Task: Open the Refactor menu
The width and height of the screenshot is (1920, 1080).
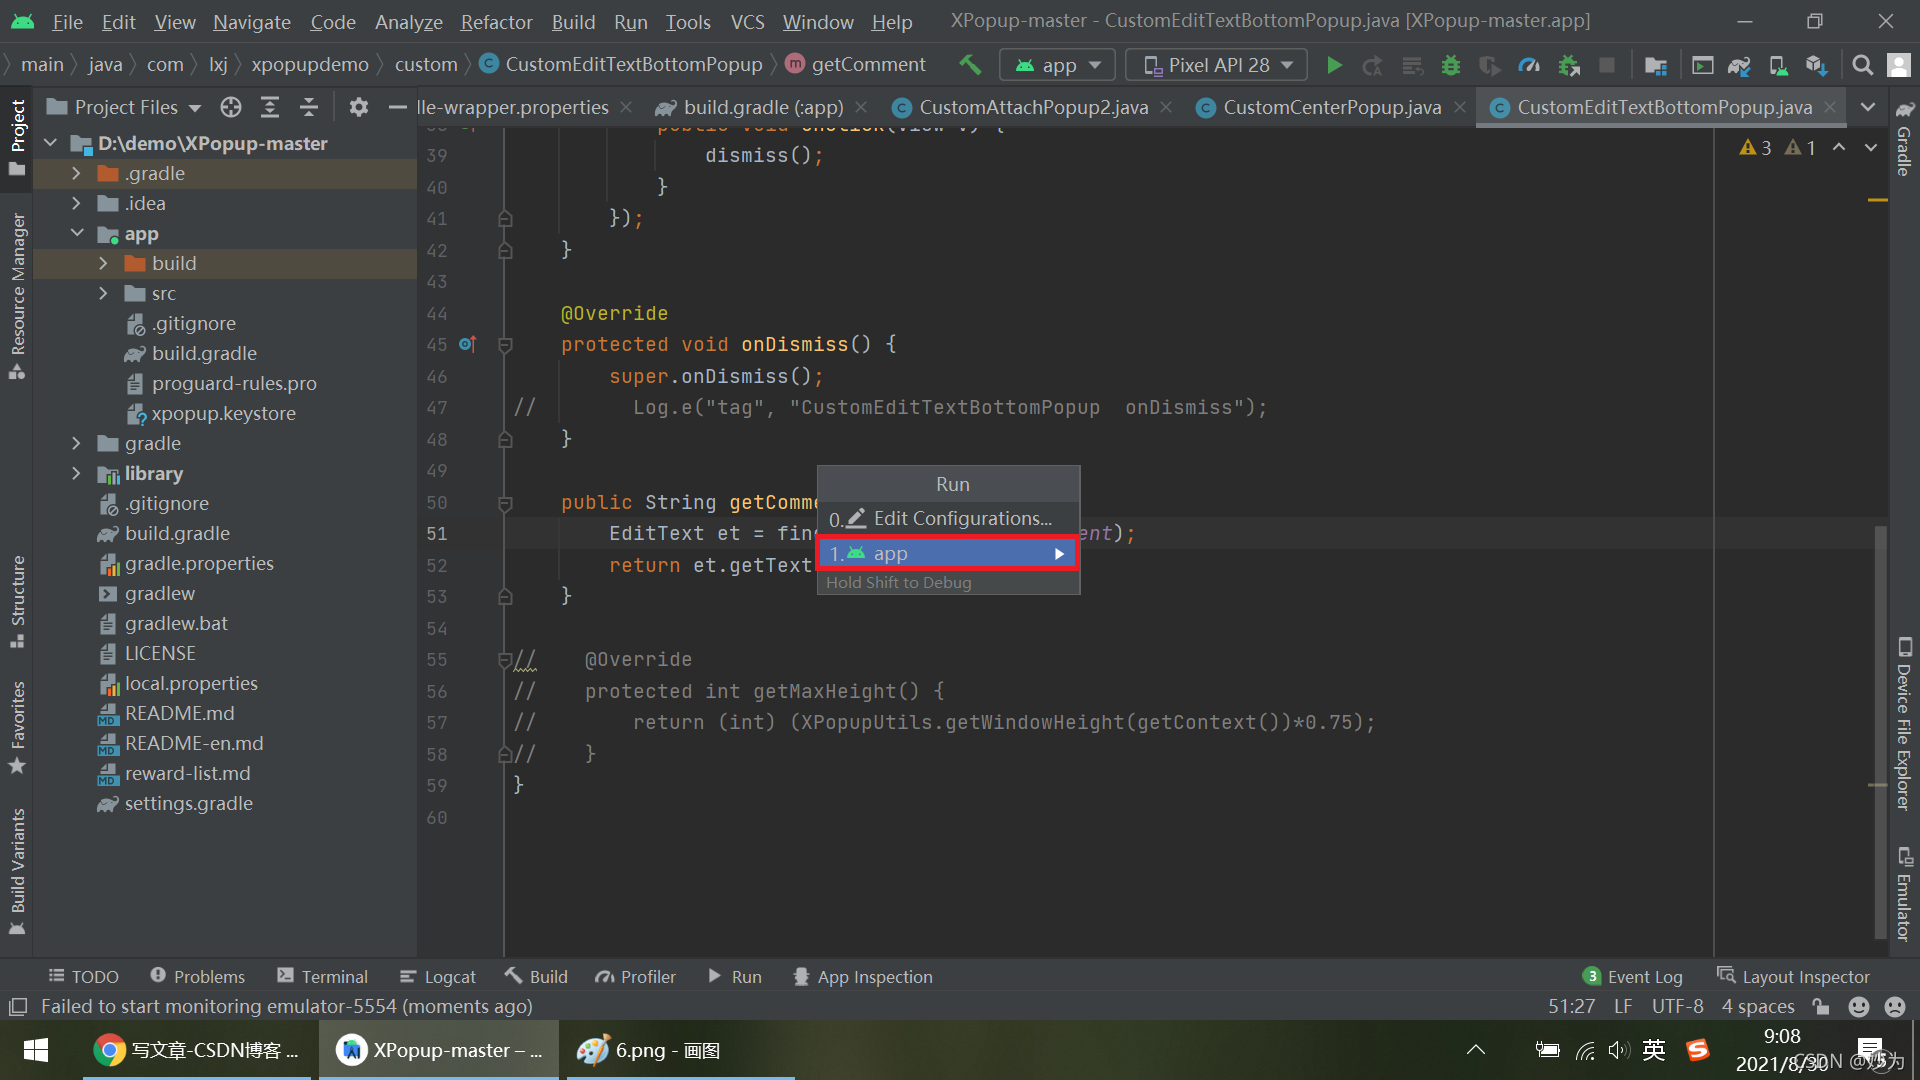Action: click(x=496, y=21)
